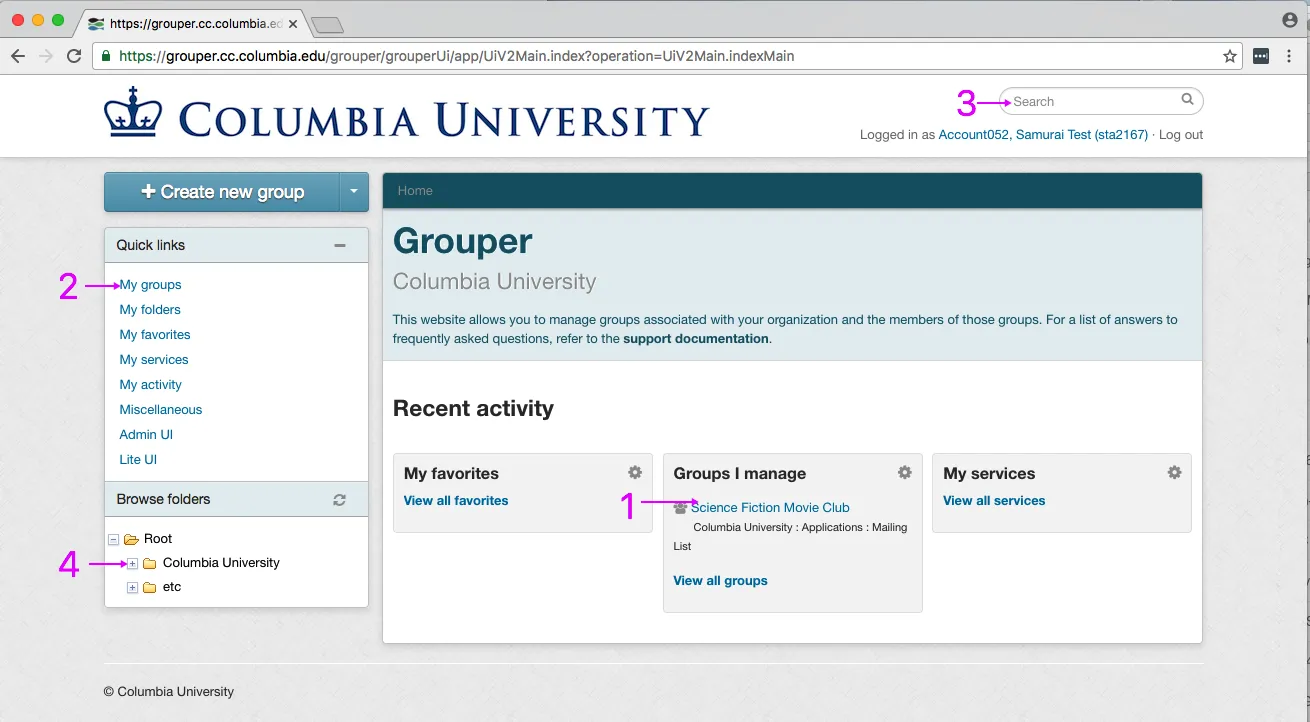The image size is (1310, 722).
Task: Click Account052, Samurai Test user link
Action: click(x=1043, y=135)
